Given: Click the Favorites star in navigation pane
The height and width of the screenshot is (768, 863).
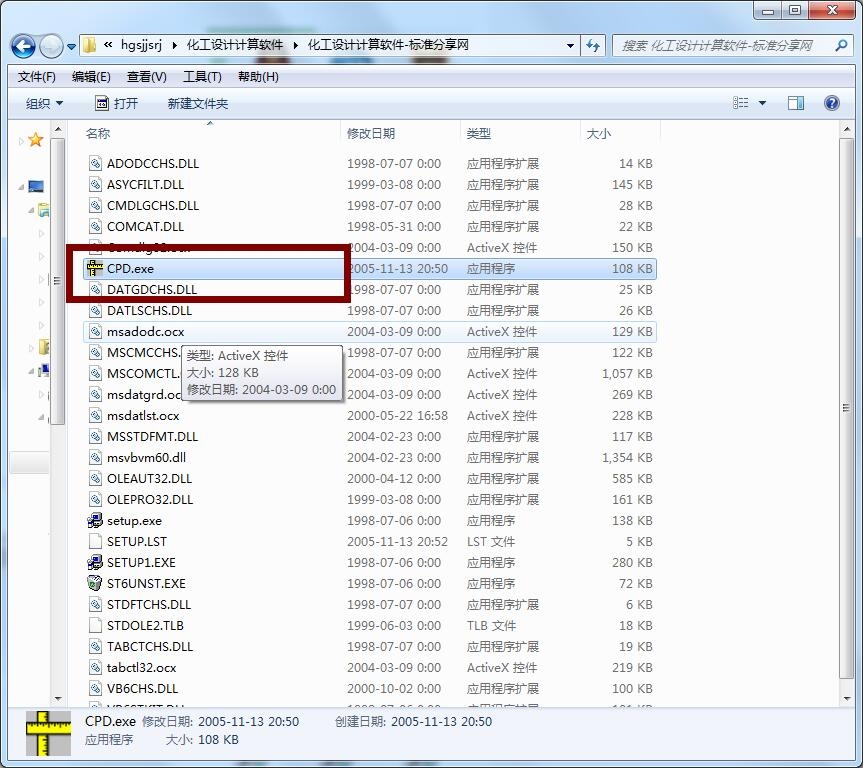Looking at the screenshot, I should pyautogui.click(x=36, y=140).
